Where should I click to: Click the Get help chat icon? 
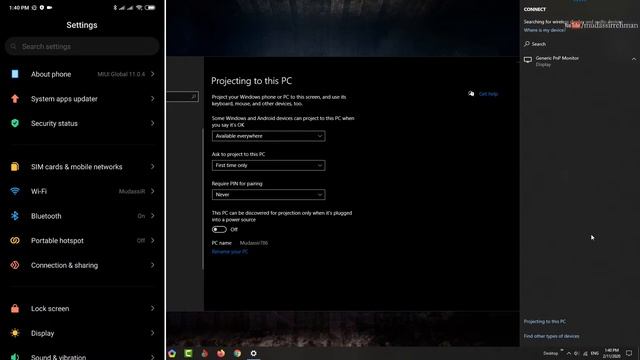tap(471, 93)
